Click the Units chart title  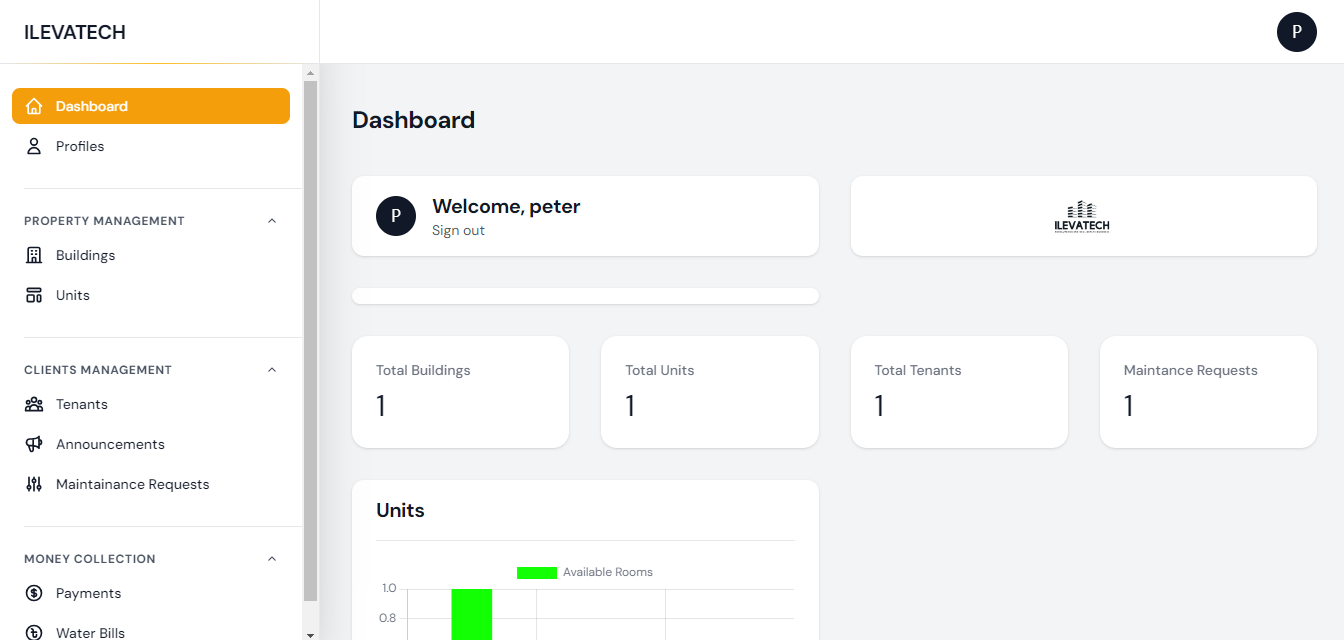pyautogui.click(x=400, y=511)
